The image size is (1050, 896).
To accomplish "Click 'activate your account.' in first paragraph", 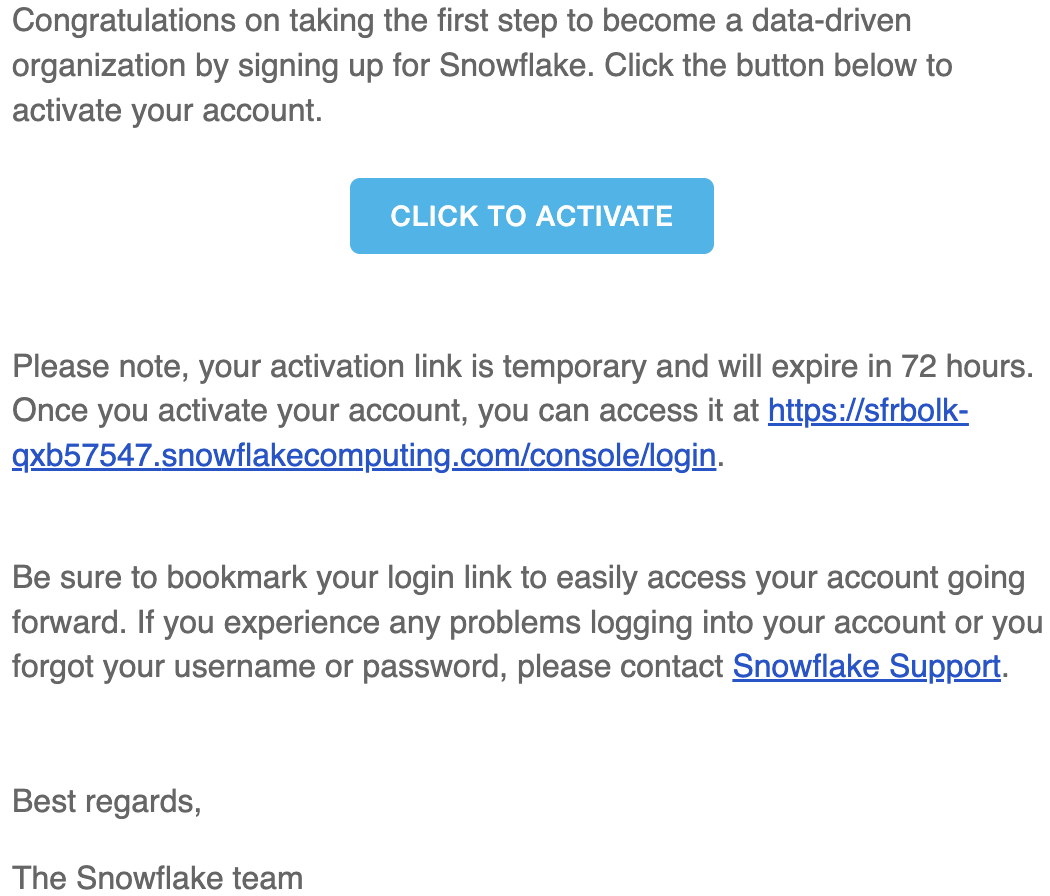I will (167, 111).
